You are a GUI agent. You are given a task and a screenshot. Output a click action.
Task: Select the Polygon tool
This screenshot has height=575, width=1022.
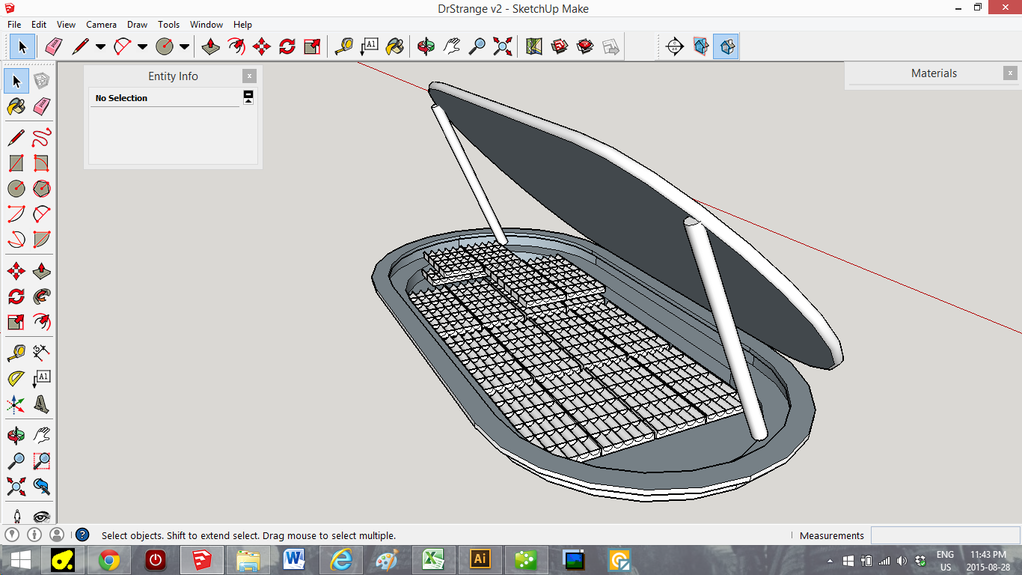42,188
